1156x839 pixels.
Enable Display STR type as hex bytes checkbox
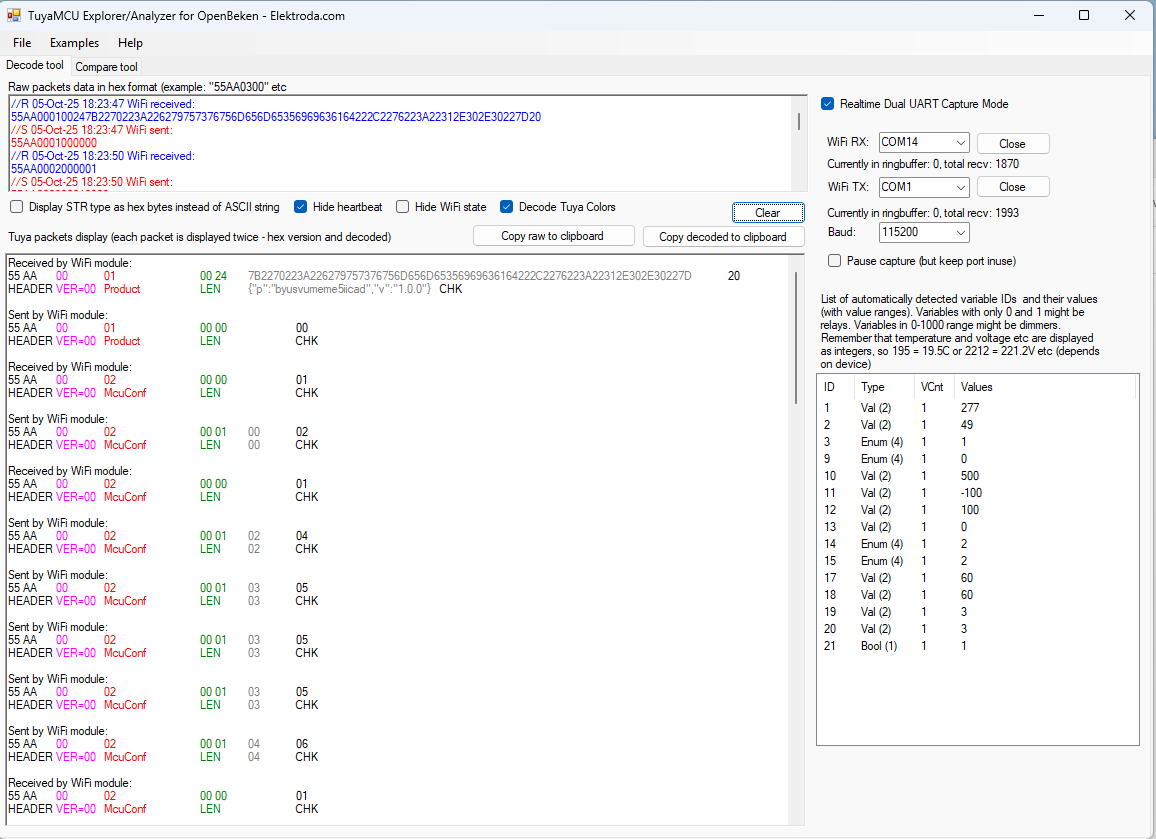pos(17,207)
